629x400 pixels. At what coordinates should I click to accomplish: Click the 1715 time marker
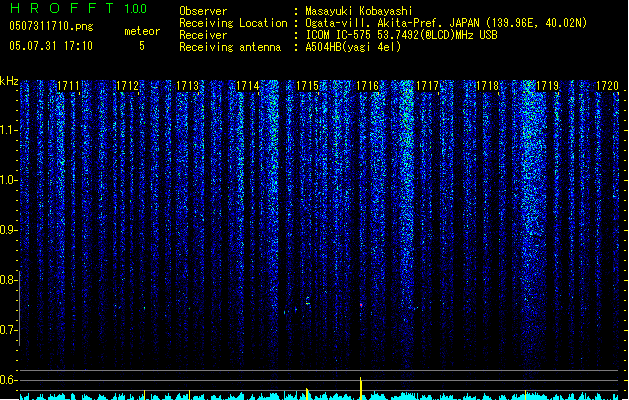tap(307, 86)
